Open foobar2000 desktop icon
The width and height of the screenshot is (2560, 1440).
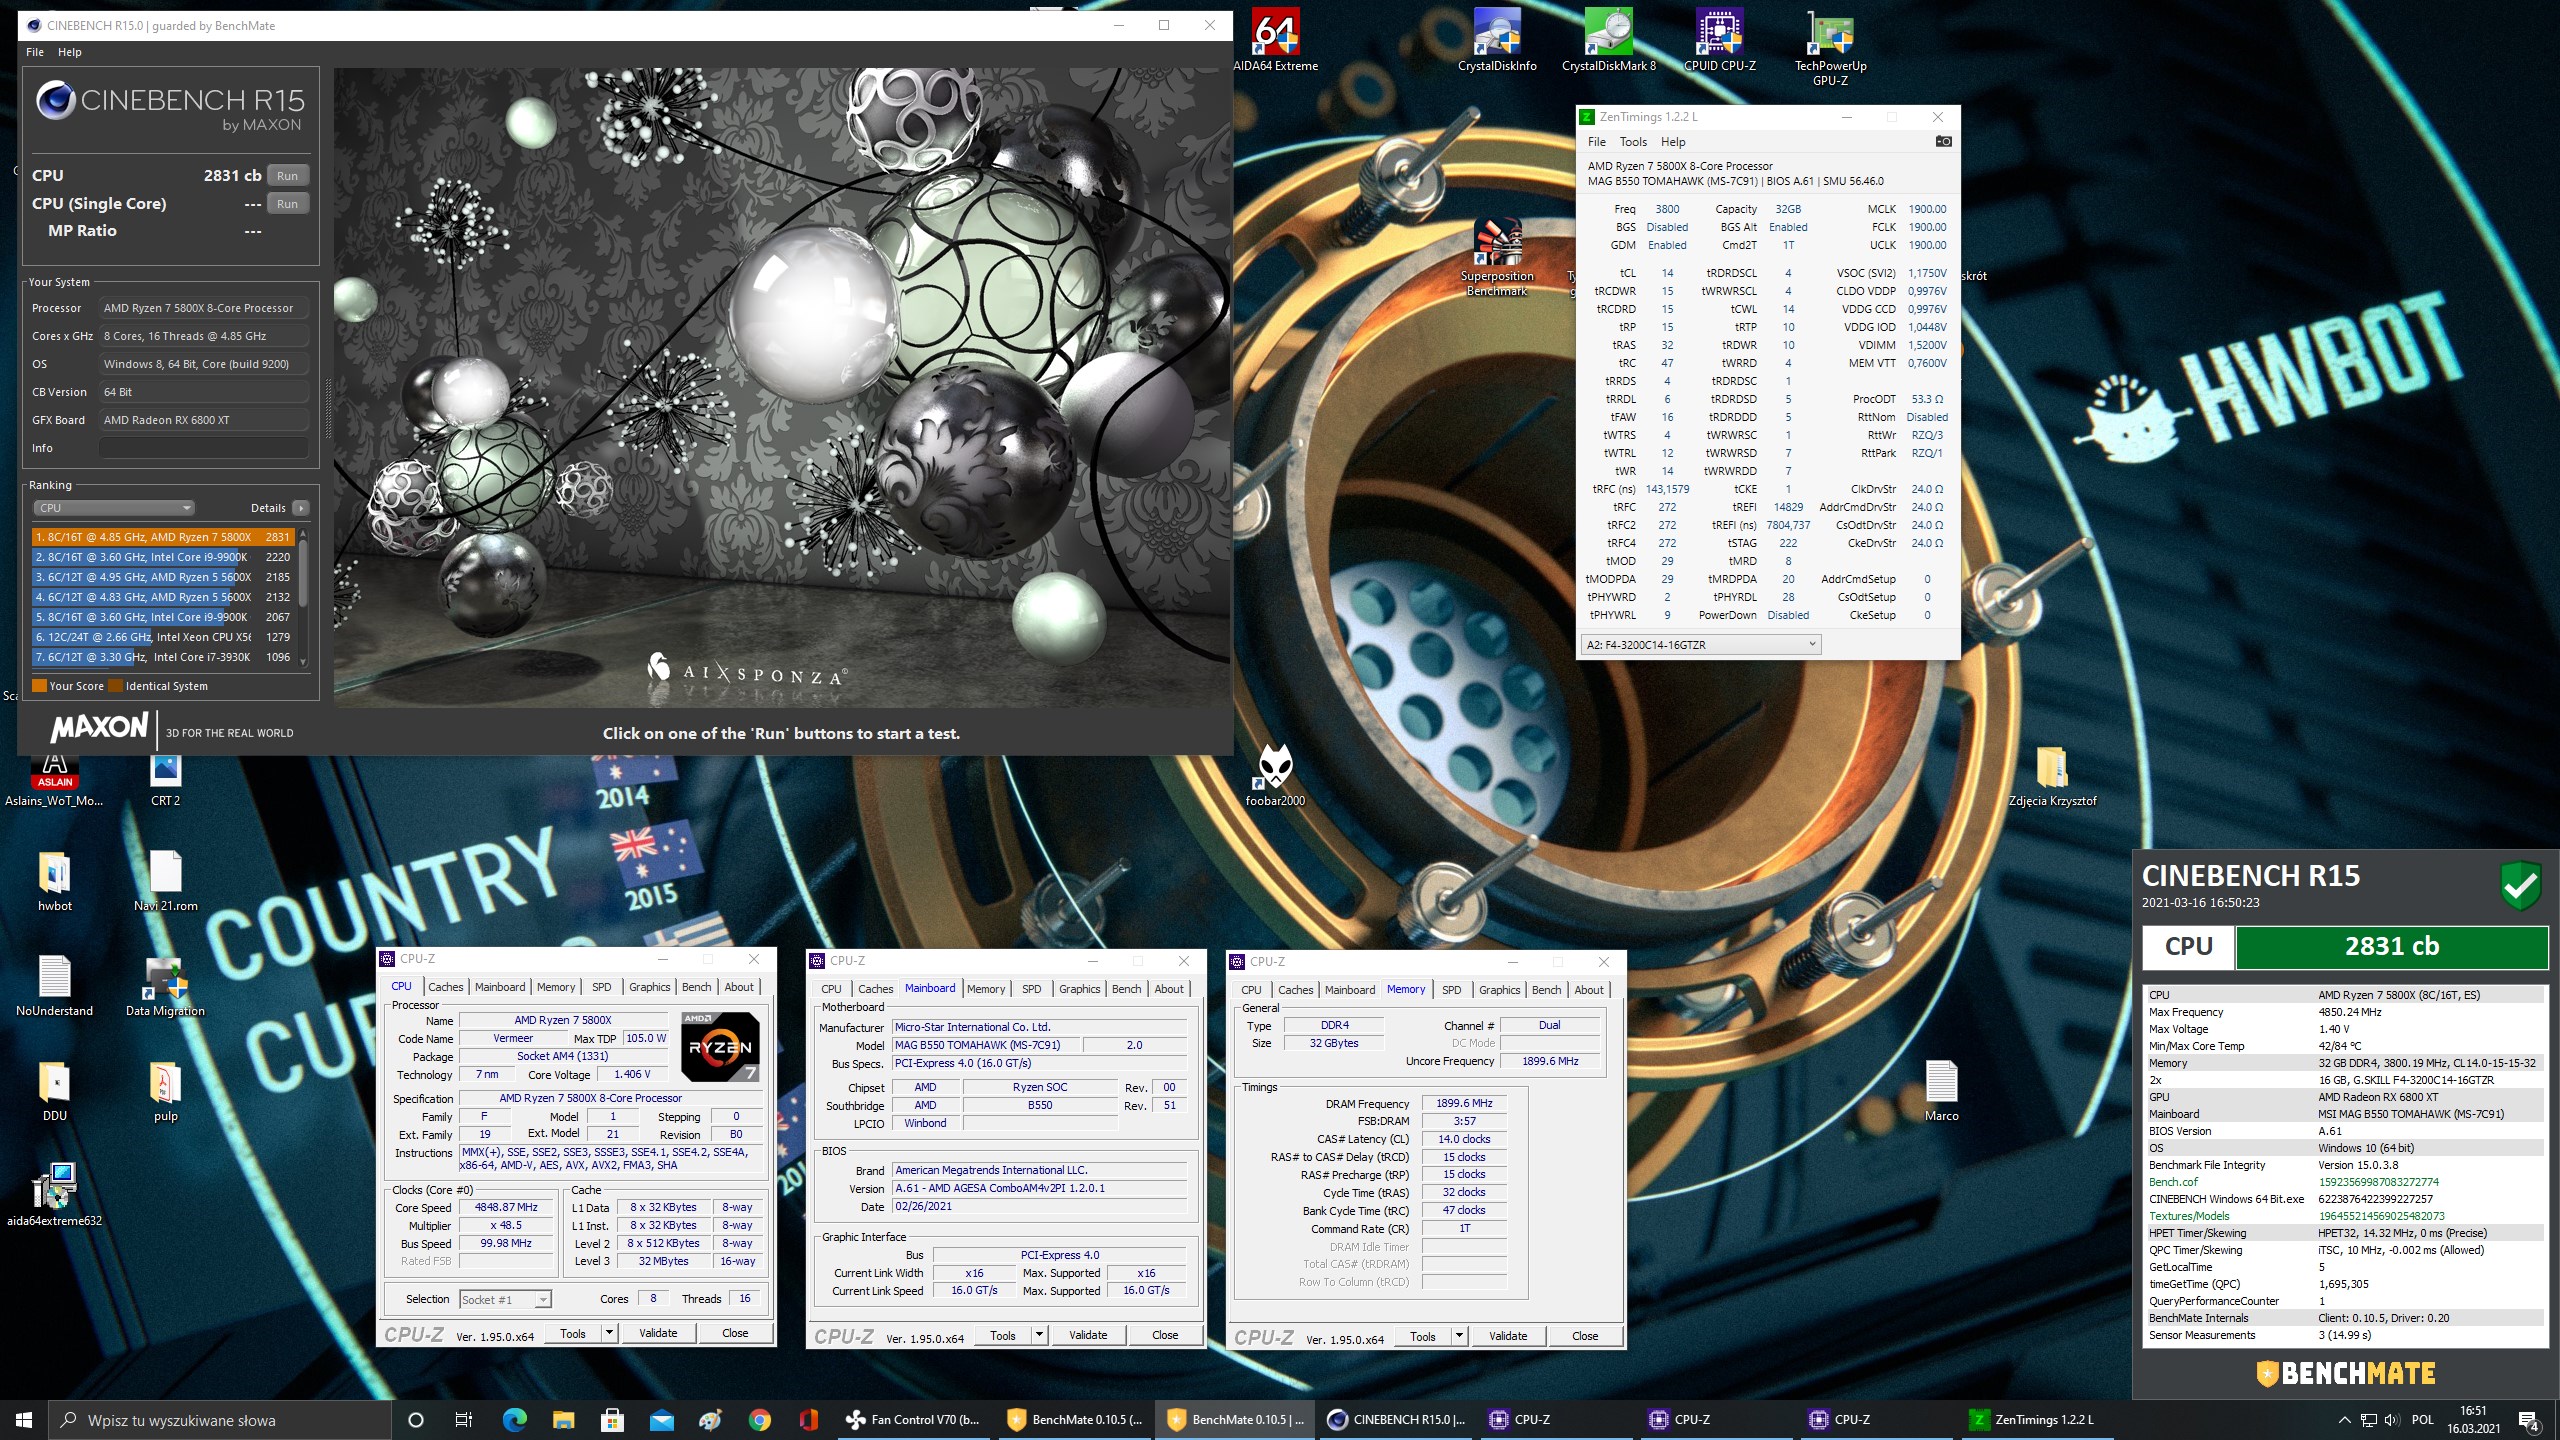1275,775
